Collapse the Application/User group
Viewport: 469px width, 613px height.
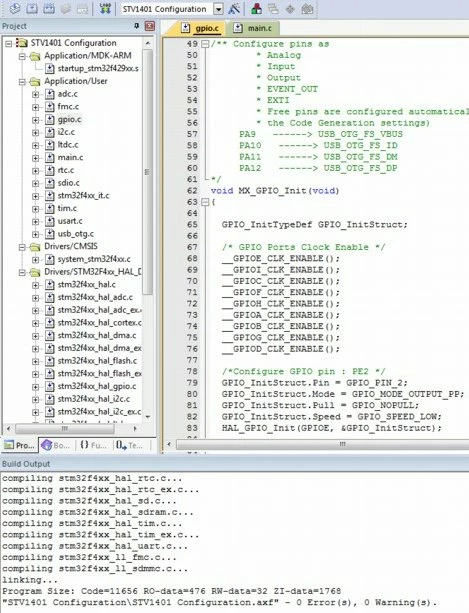22,82
